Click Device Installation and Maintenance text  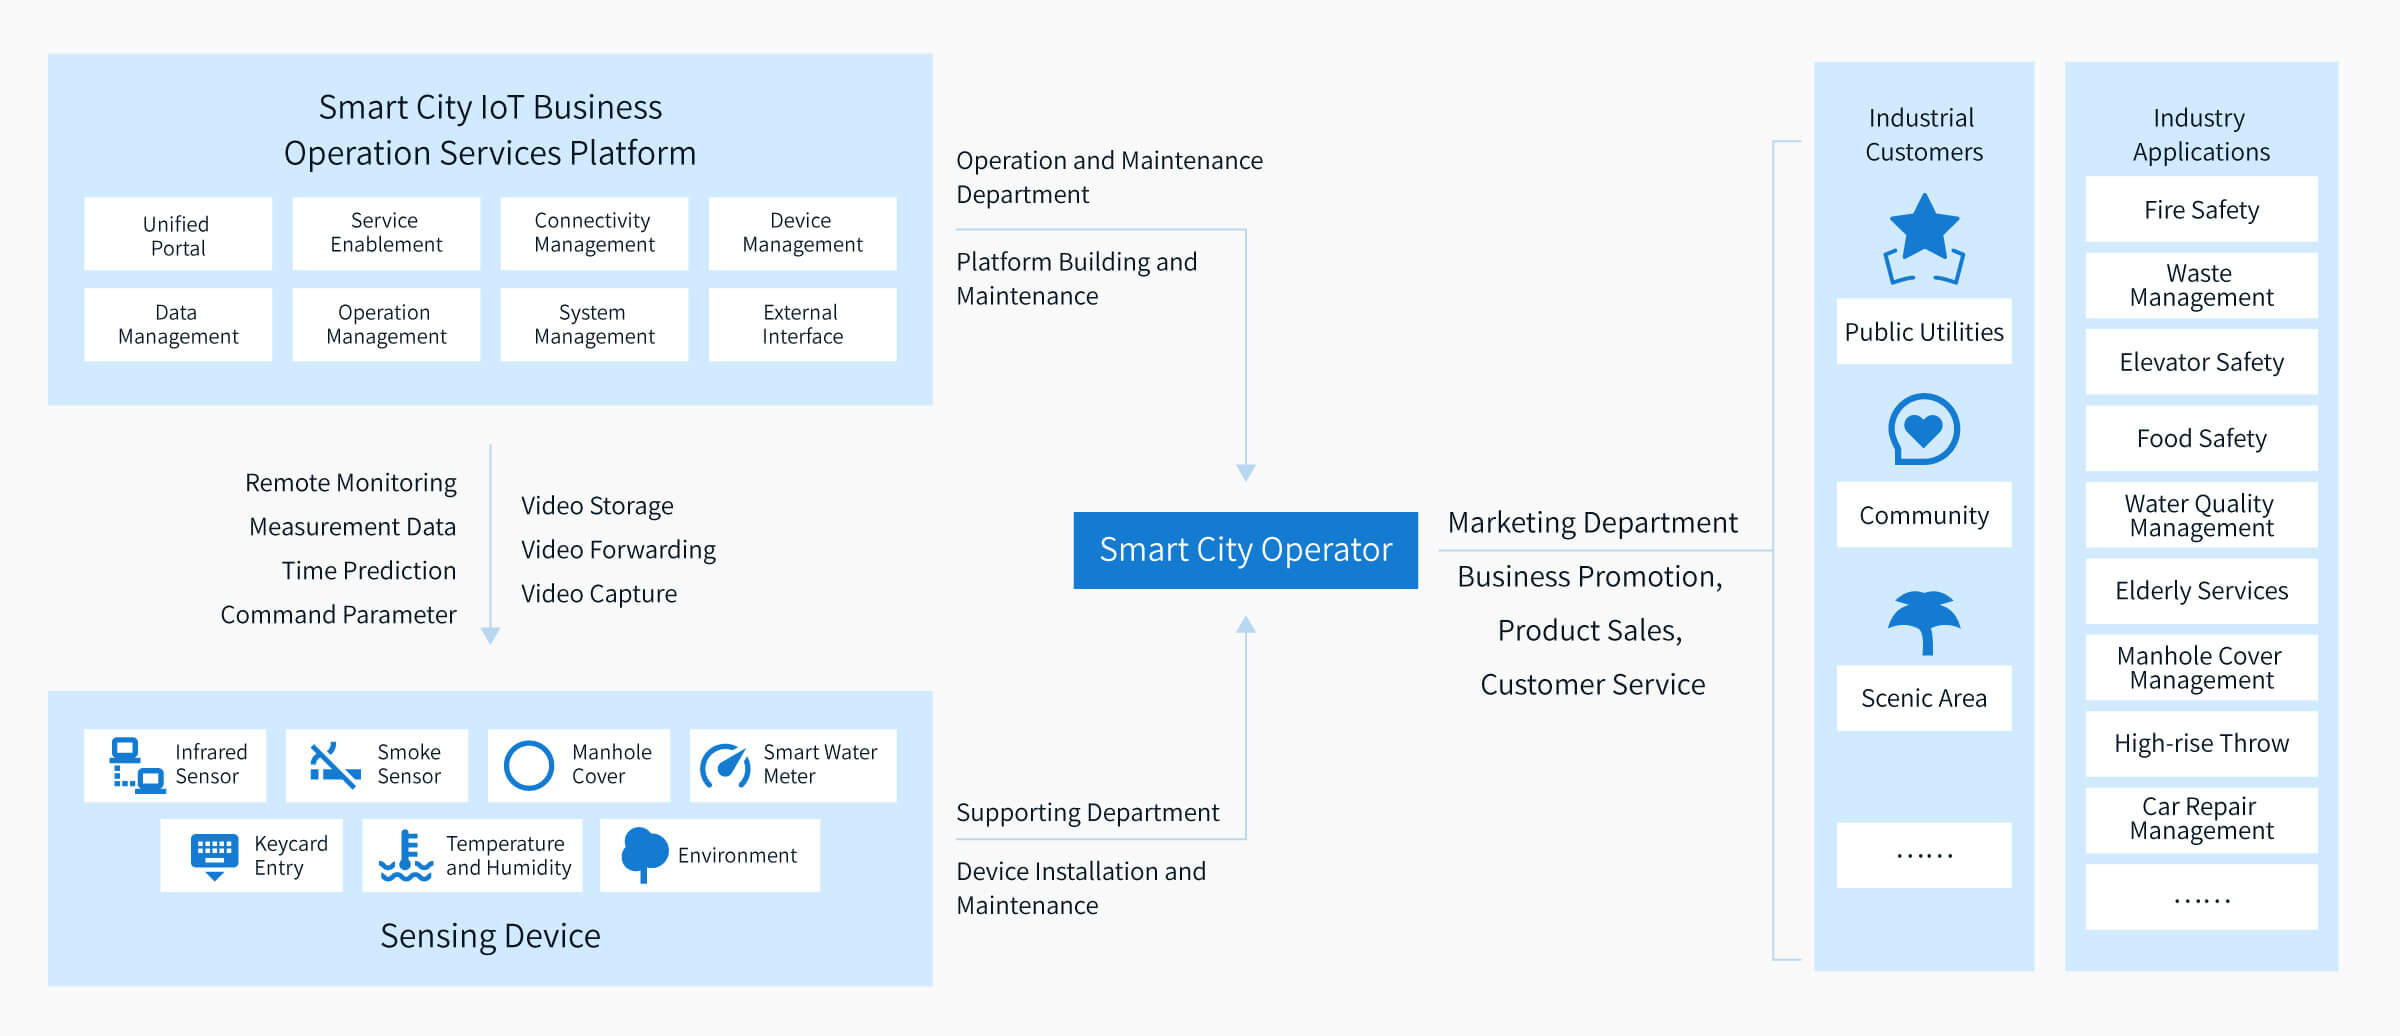coord(1081,888)
